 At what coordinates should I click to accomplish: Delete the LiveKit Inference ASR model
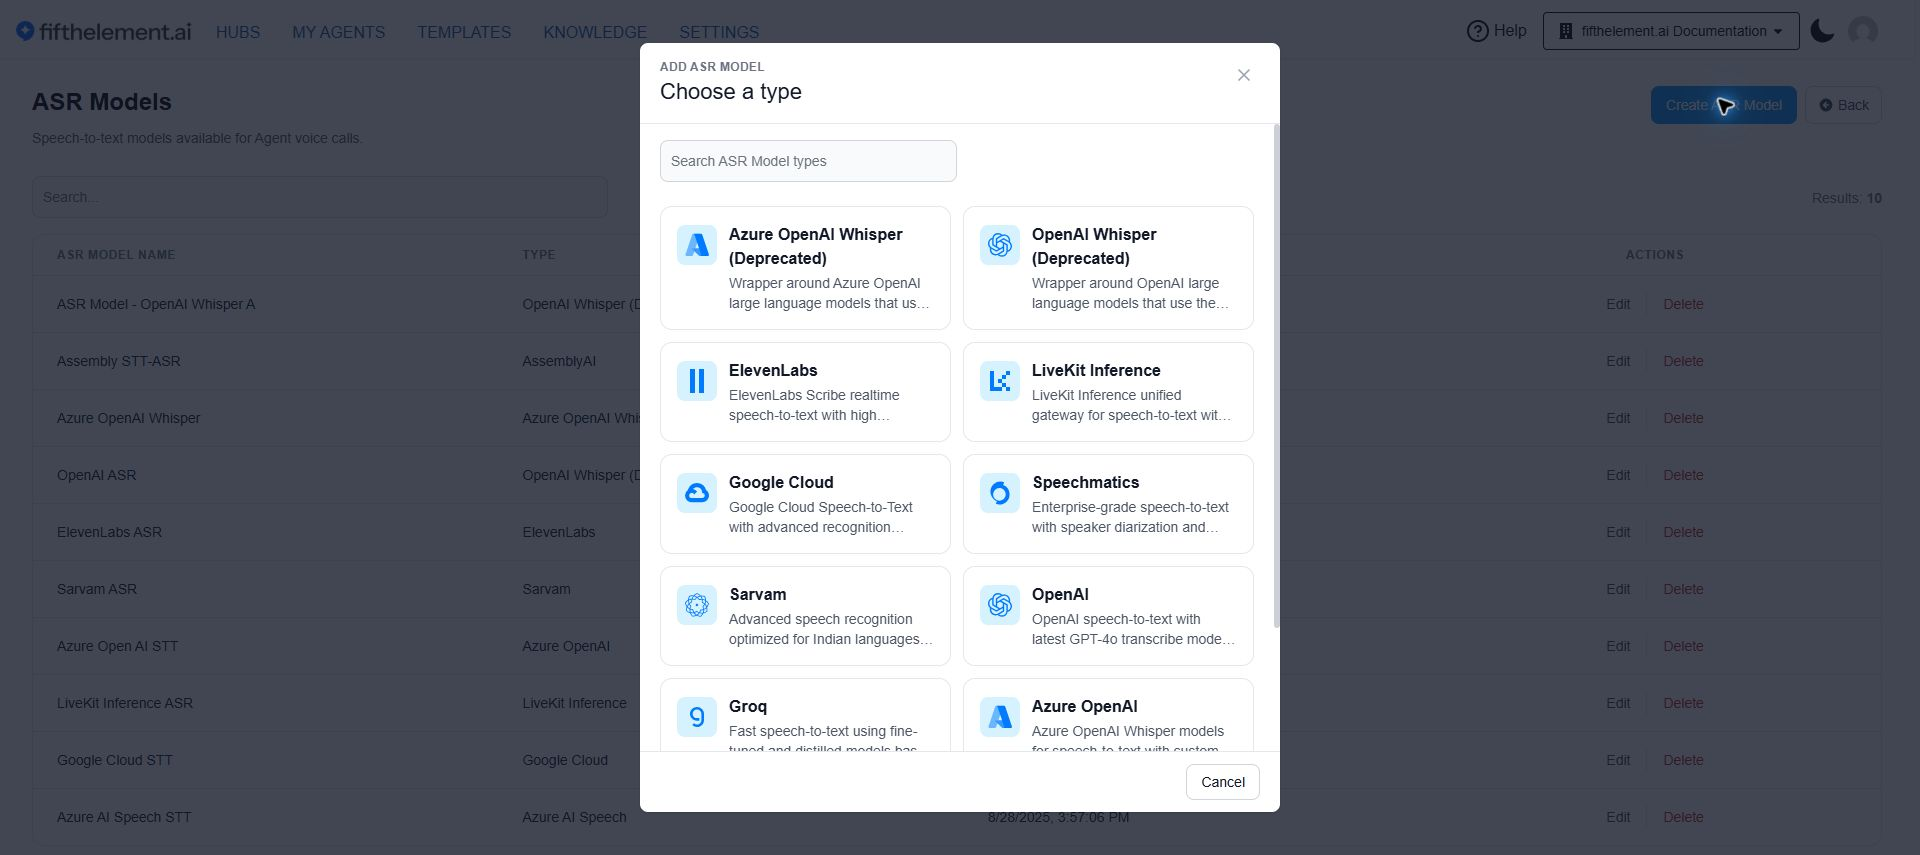(x=1683, y=703)
